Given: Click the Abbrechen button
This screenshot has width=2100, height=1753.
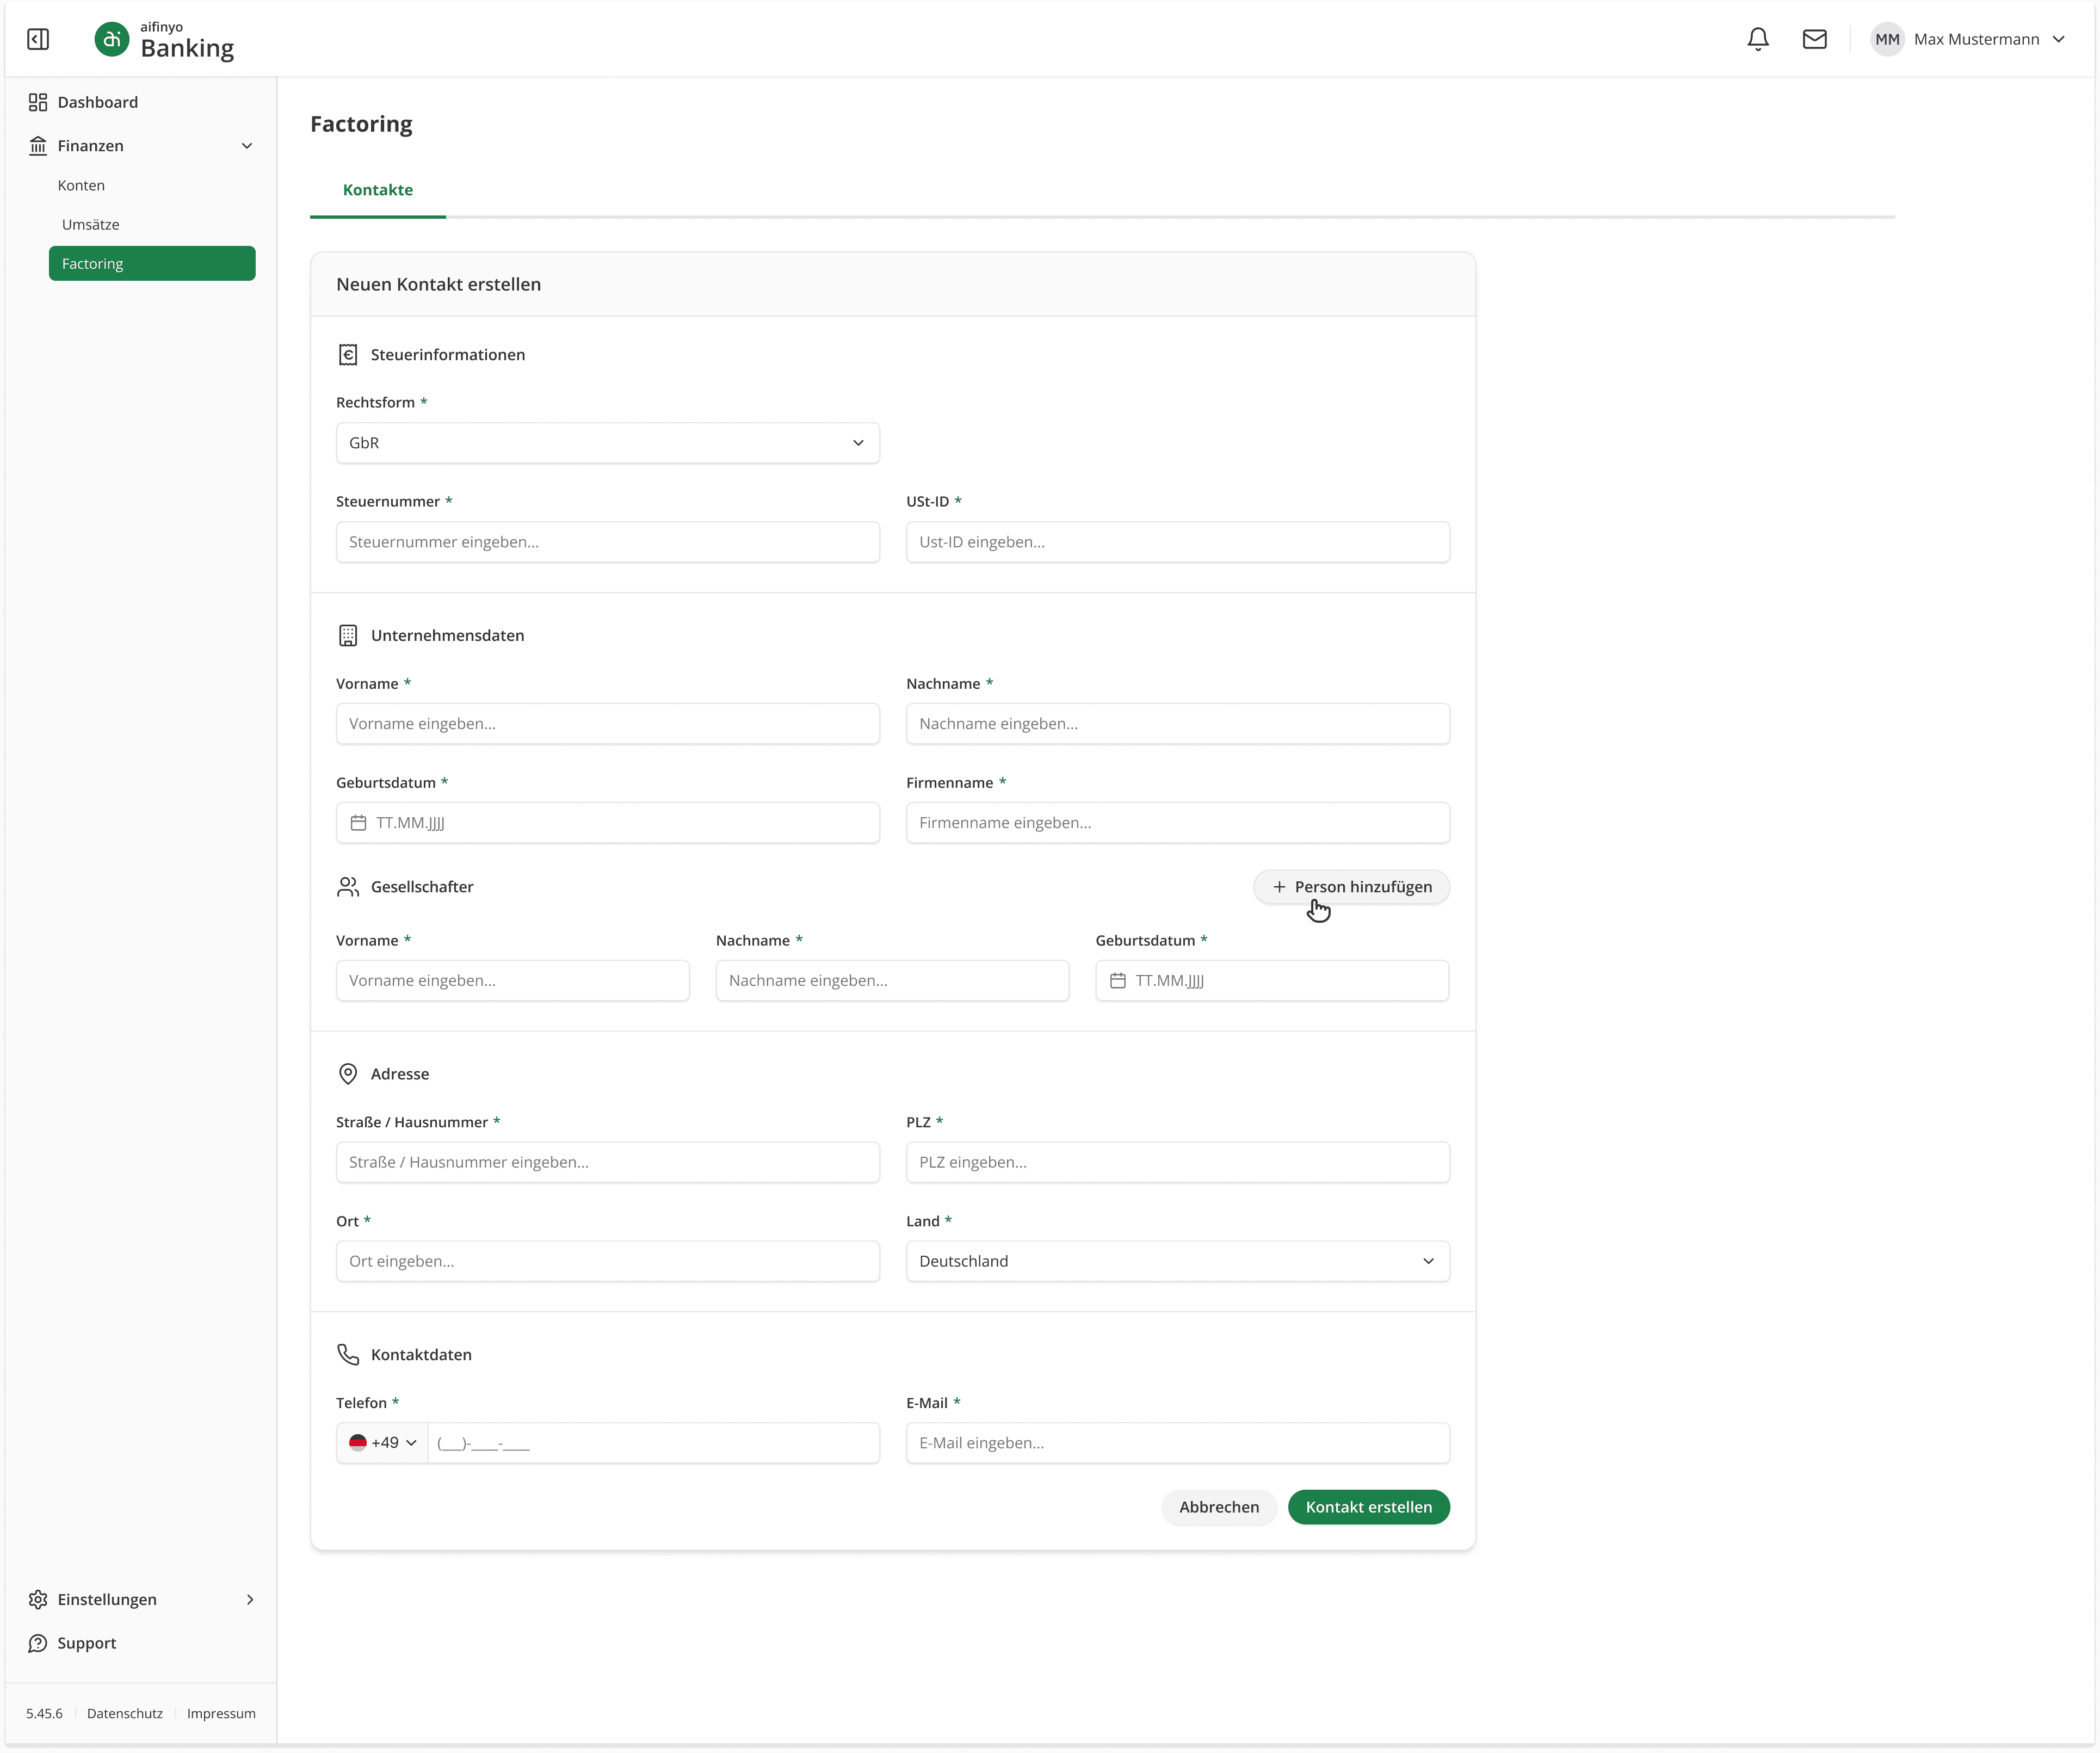Looking at the screenshot, I should [x=1218, y=1507].
